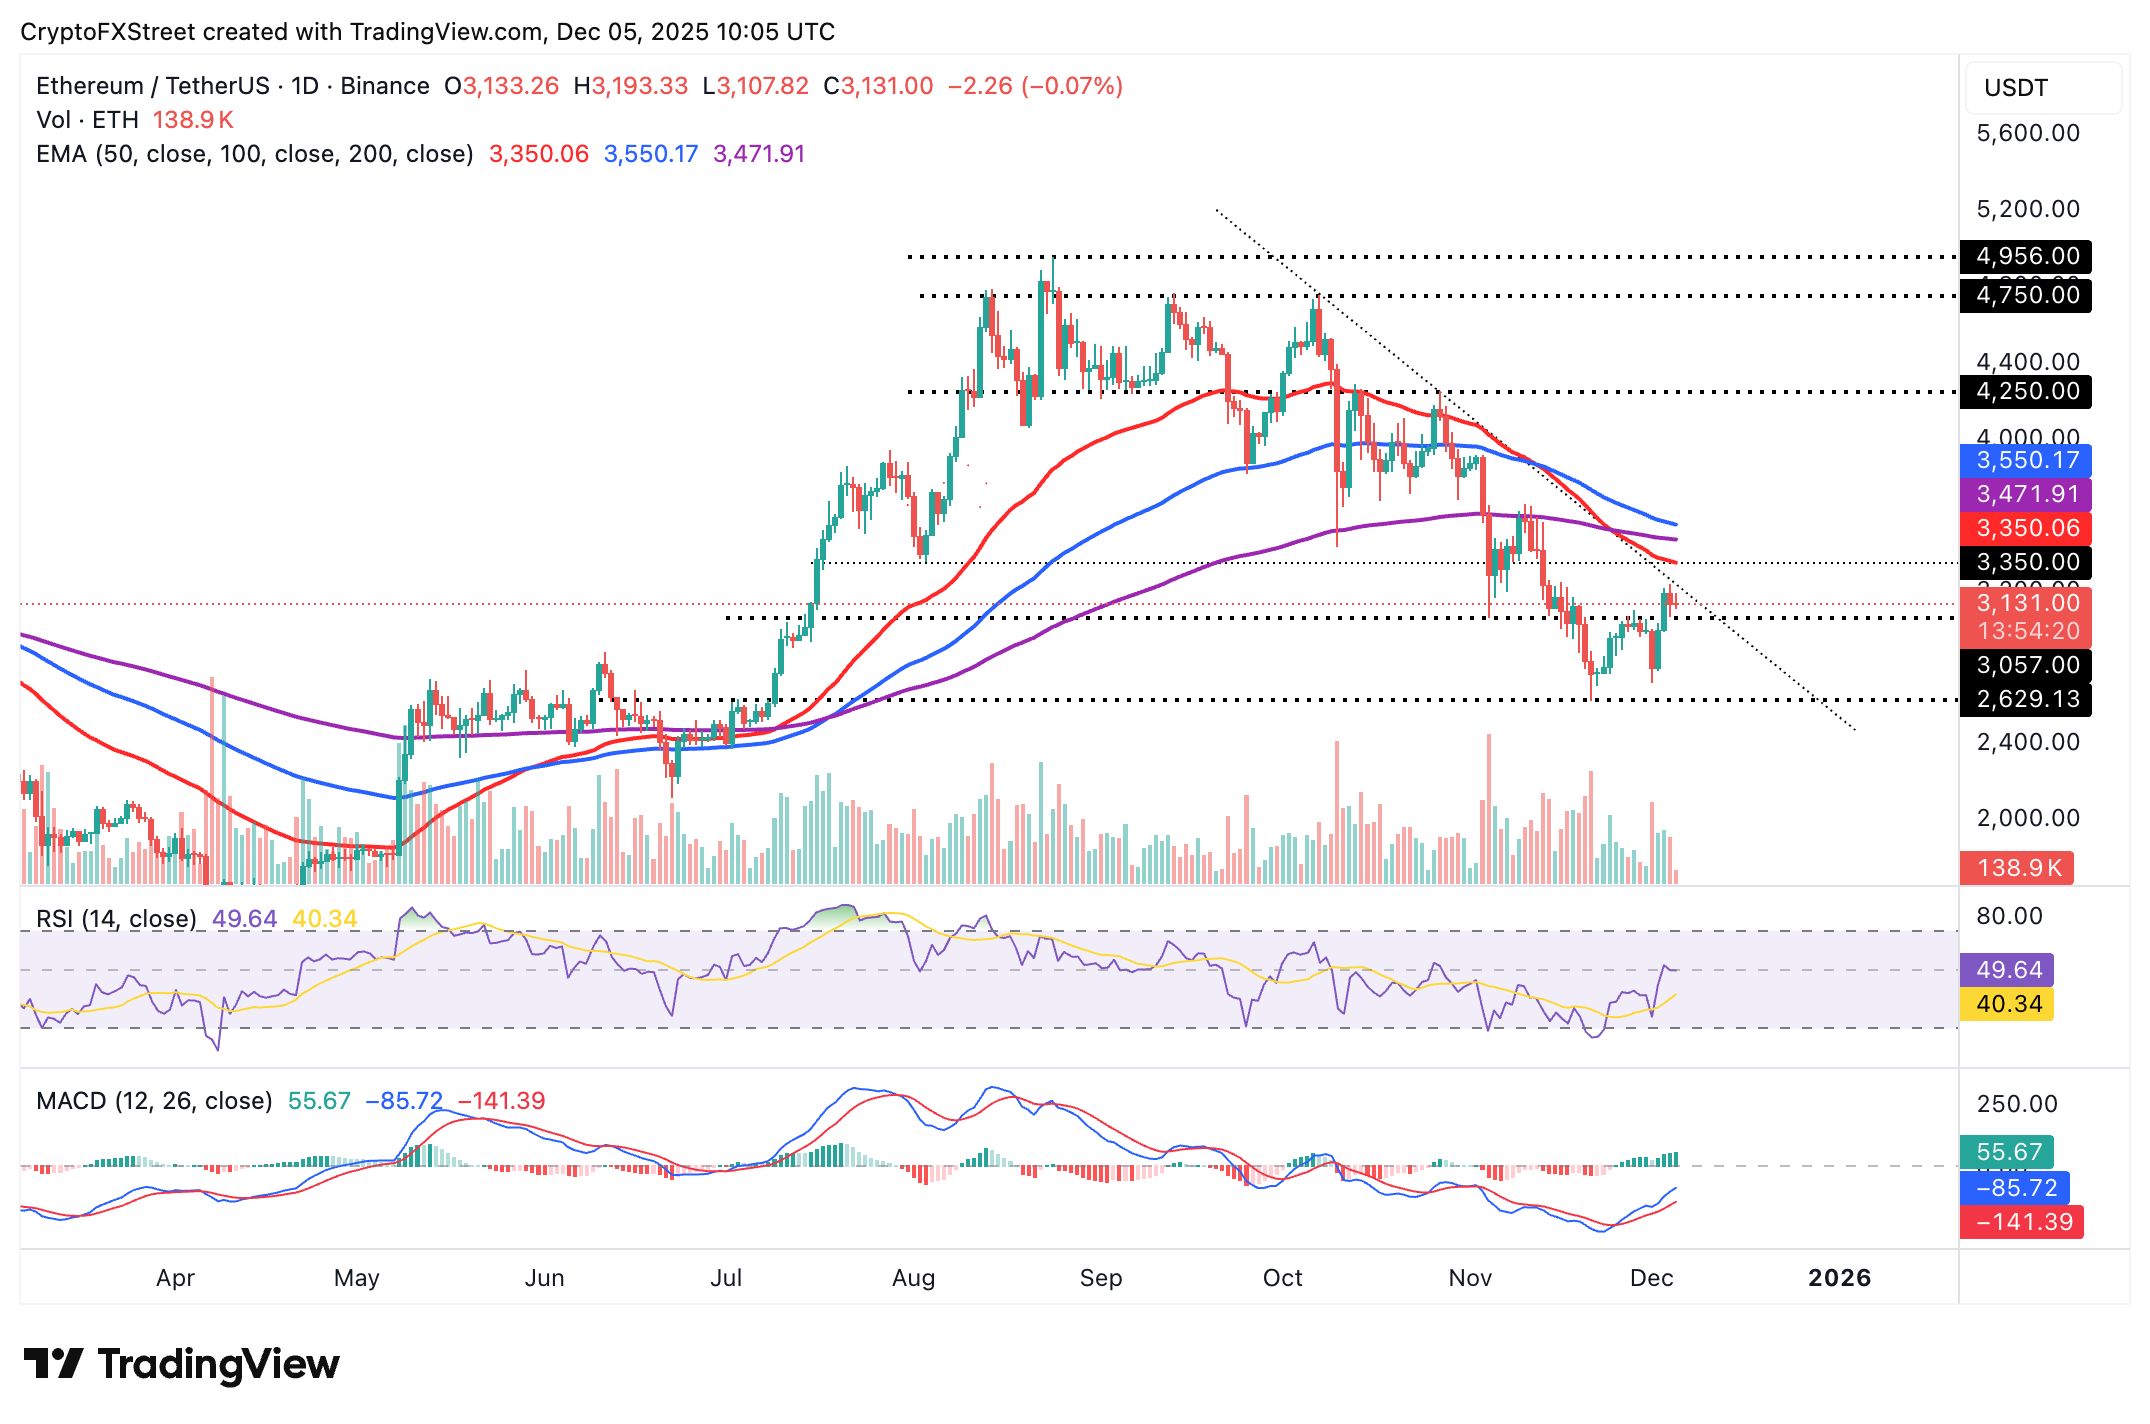Click the 4,250.00 price level label

point(2026,391)
